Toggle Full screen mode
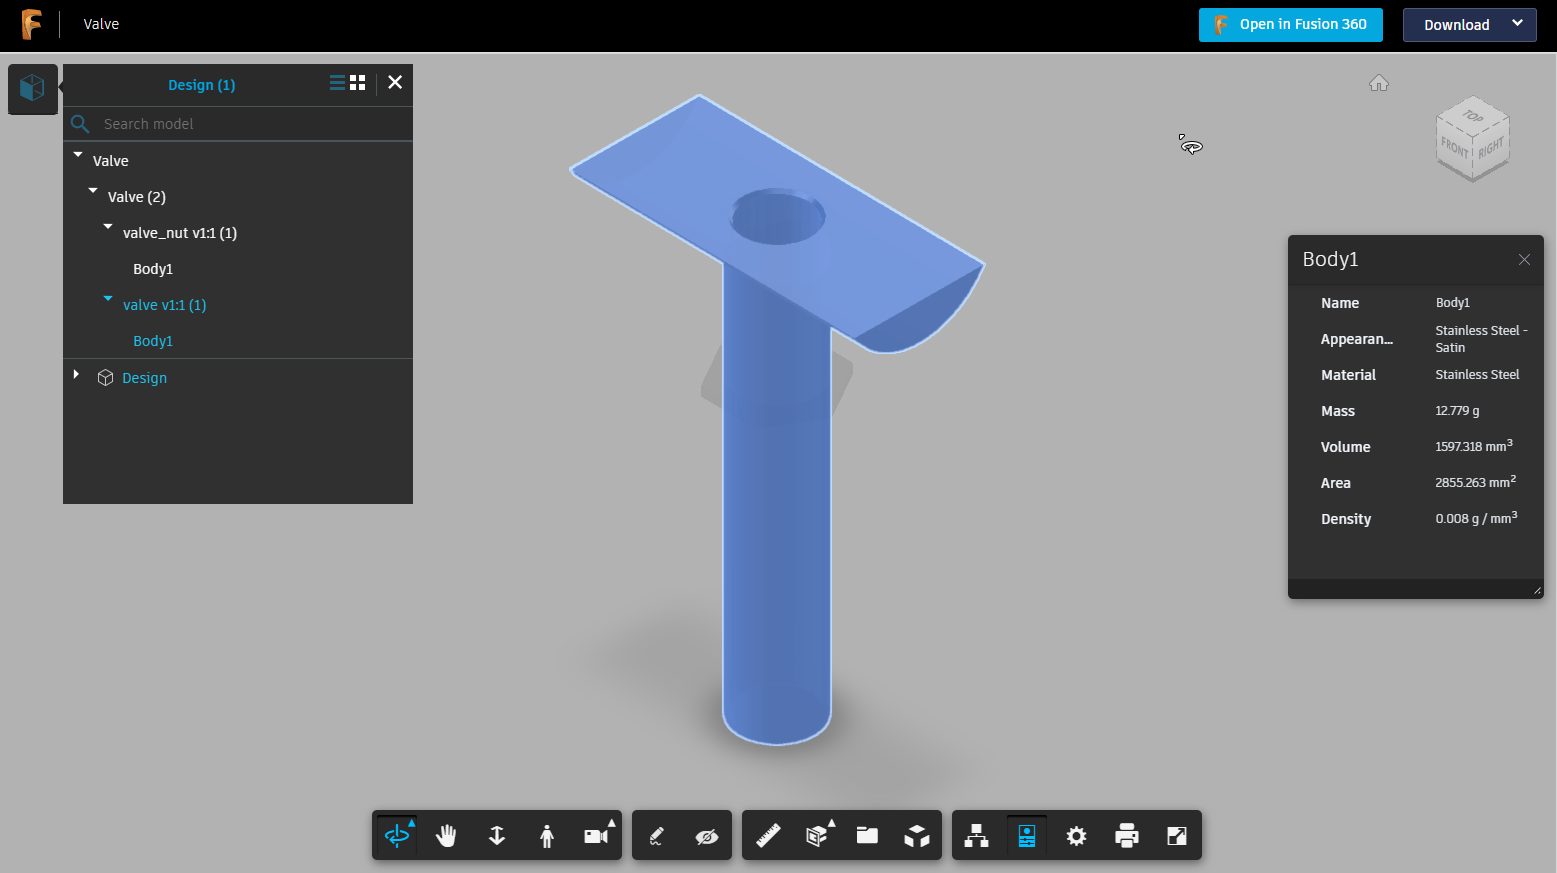 coord(1177,835)
